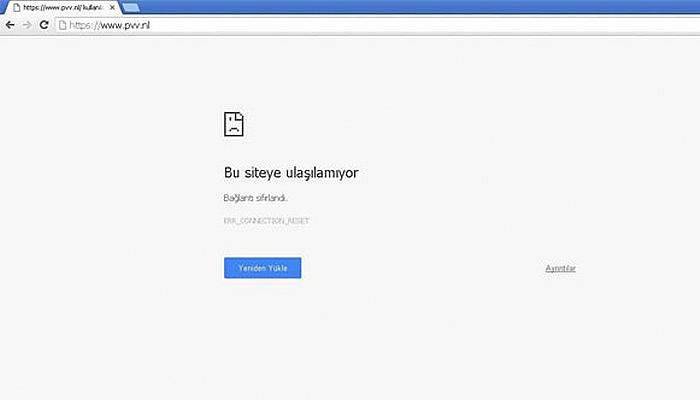Go back with the back arrow

(10, 25)
